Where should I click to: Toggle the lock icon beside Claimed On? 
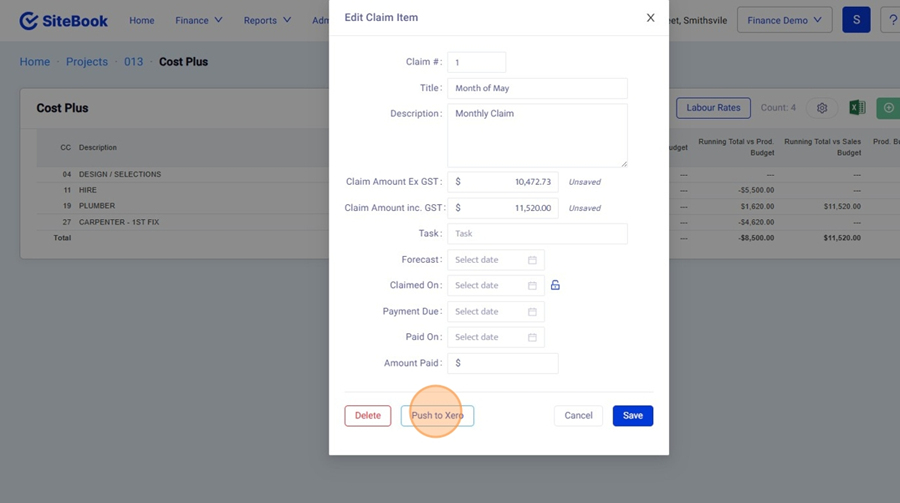(x=555, y=285)
